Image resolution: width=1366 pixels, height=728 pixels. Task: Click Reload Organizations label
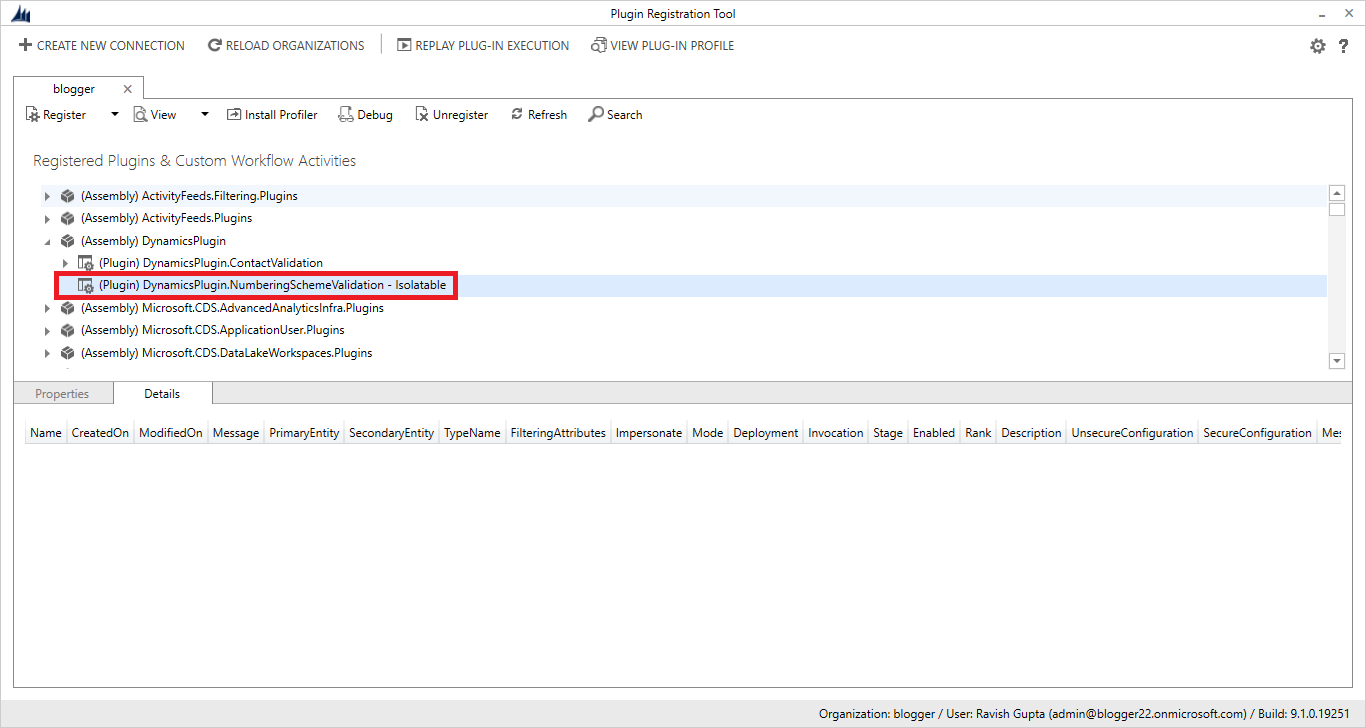[295, 45]
